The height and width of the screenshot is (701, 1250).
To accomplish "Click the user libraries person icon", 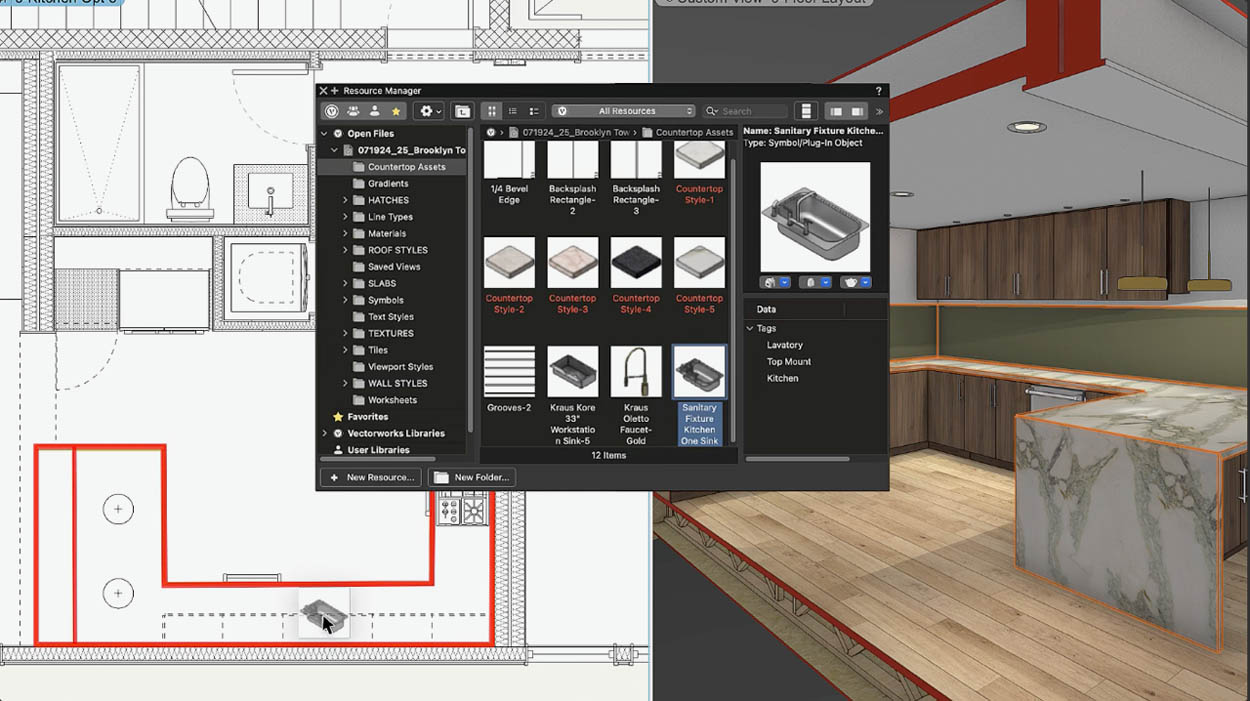I will (374, 110).
